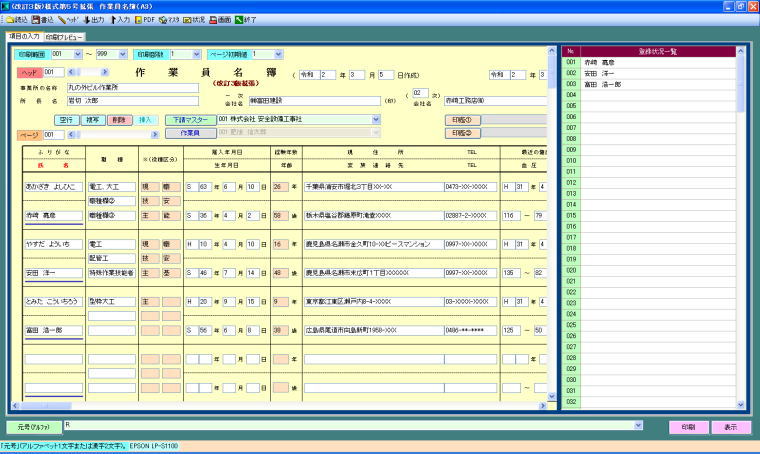This screenshot has width=760, height=454.
Task: Click the 職種 field 型枠大工
Action: pyautogui.click(x=112, y=302)
